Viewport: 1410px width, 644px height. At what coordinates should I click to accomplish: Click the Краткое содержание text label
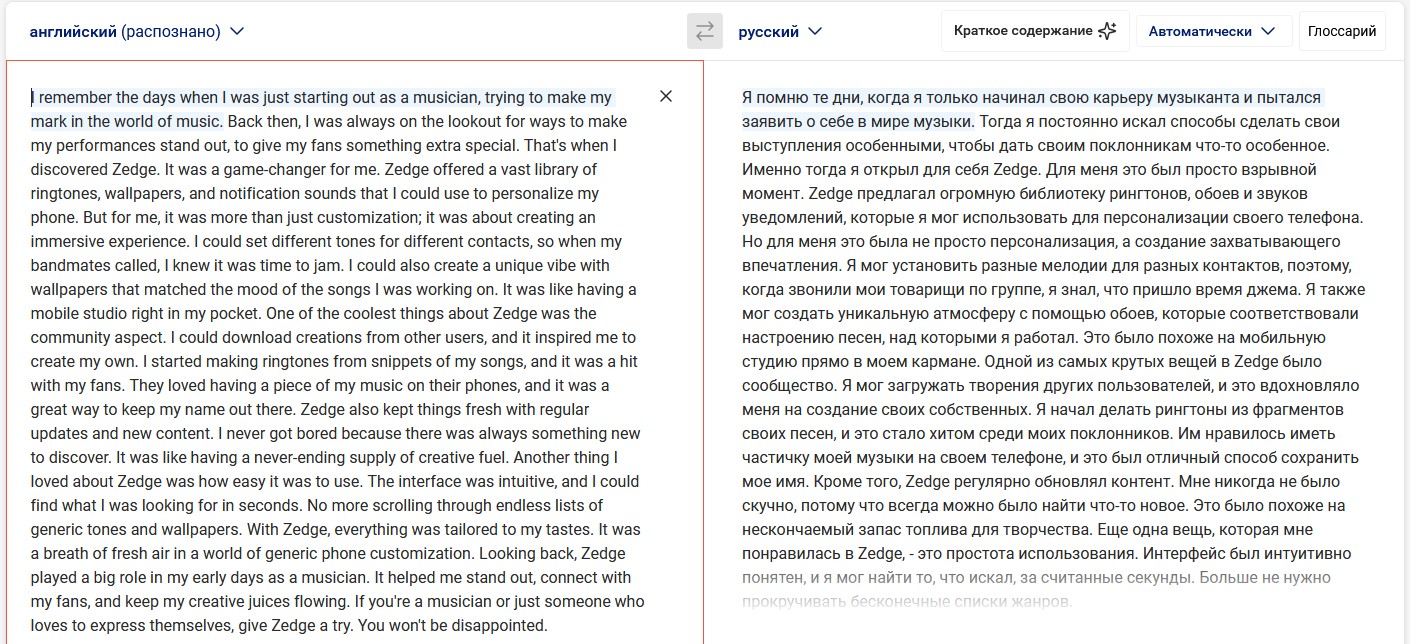click(1023, 31)
